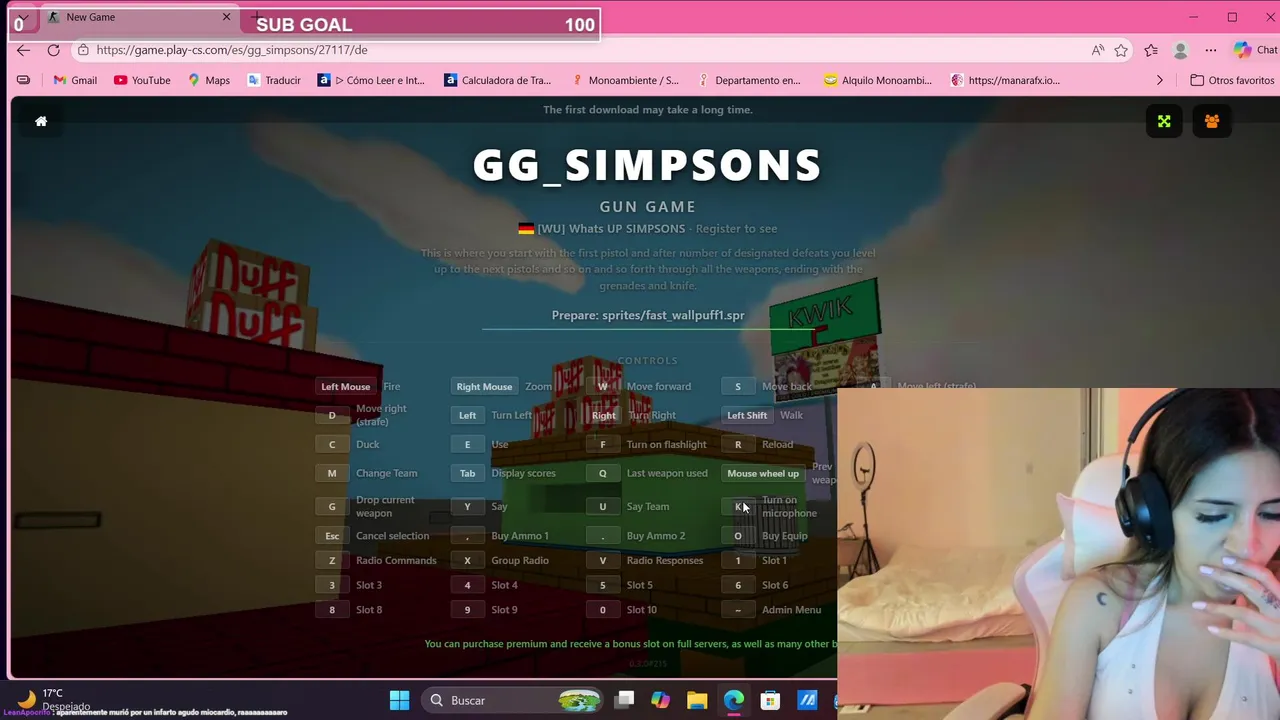Click the Left Mouse key for Fire
The image size is (1280, 720).
[x=345, y=387]
